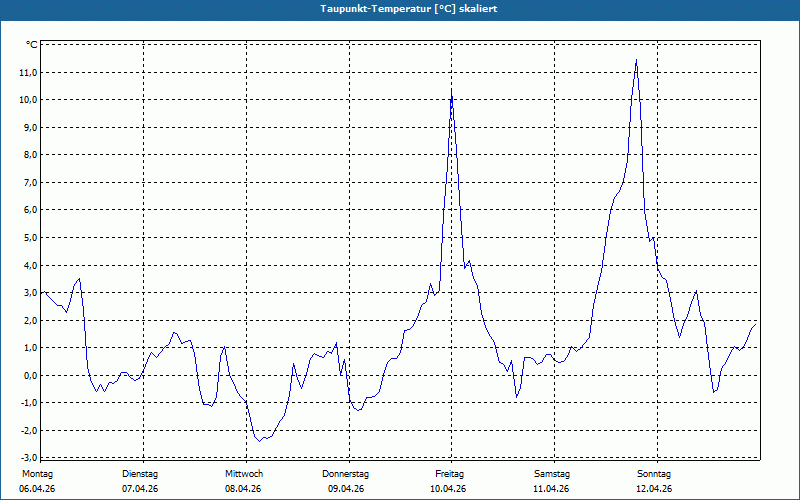Click the chart title 'Taupunkt-Temperatur [°C] skaliert'
Viewport: 800px width, 500px height.
tap(409, 9)
